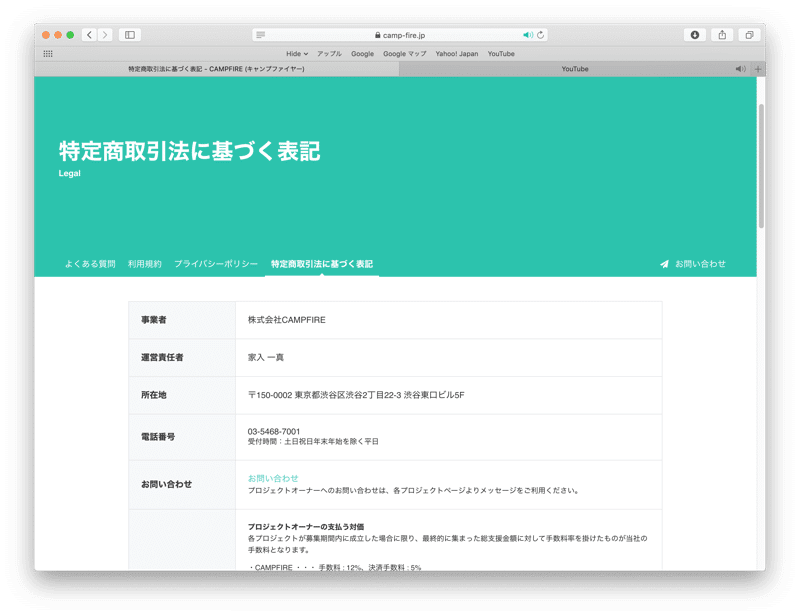The width and height of the screenshot is (800, 616).
Task: Click the プロジェクトオーナーの支払う対価 heading
Action: click(306, 527)
